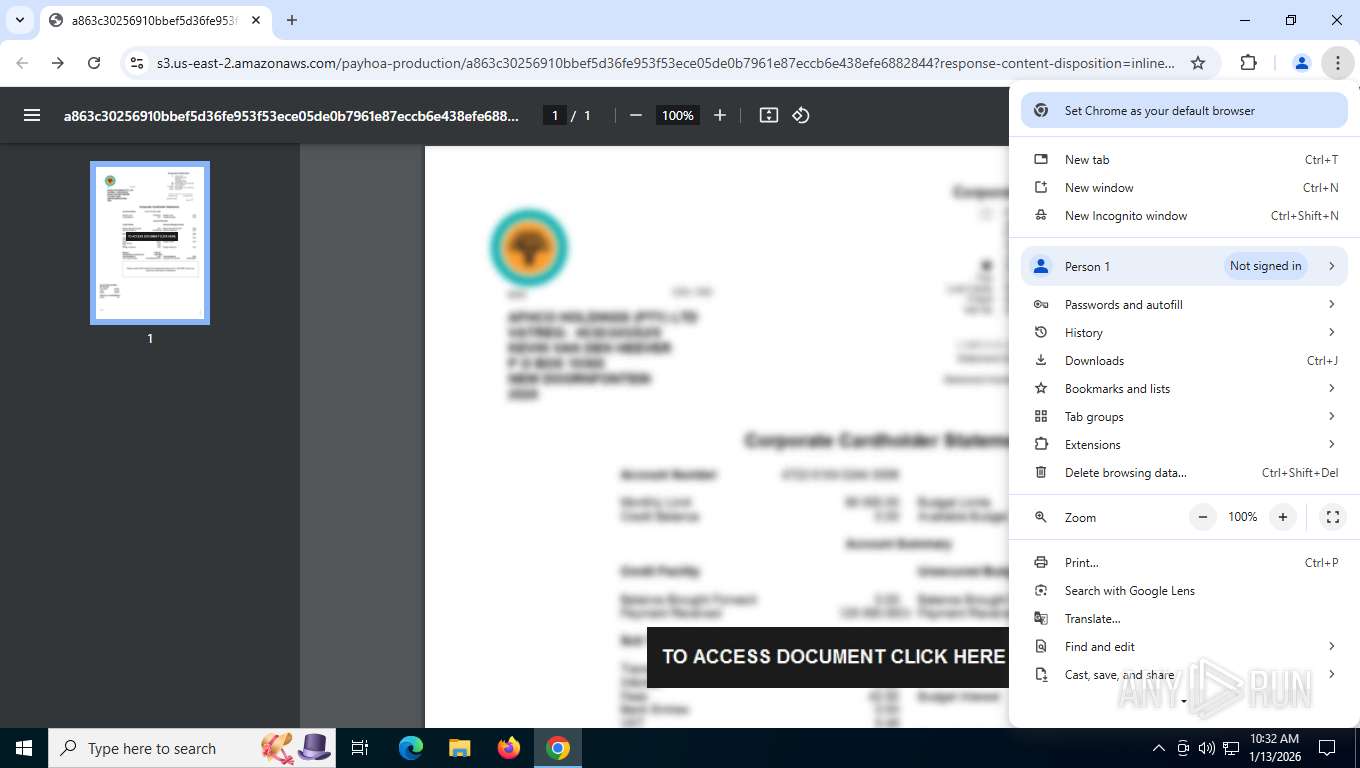1360x768 pixels.
Task: Expand the History submenu
Action: pyautogui.click(x=1184, y=333)
